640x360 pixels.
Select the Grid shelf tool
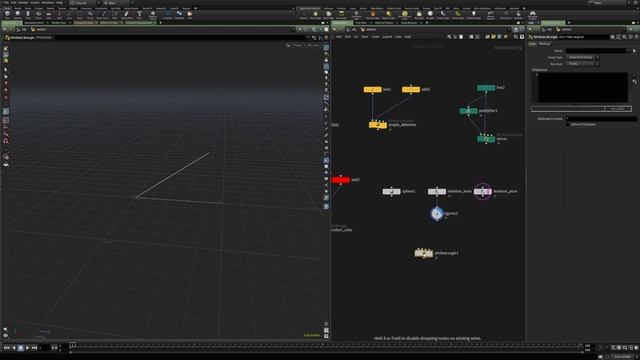49,15
